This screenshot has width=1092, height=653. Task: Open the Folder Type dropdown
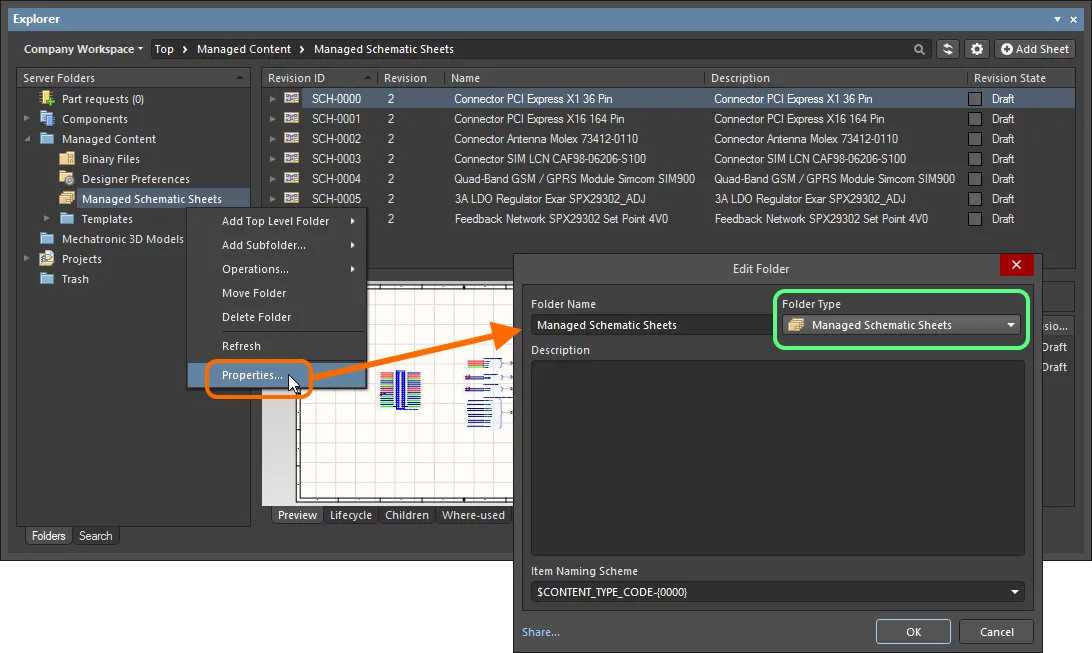(x=1011, y=325)
